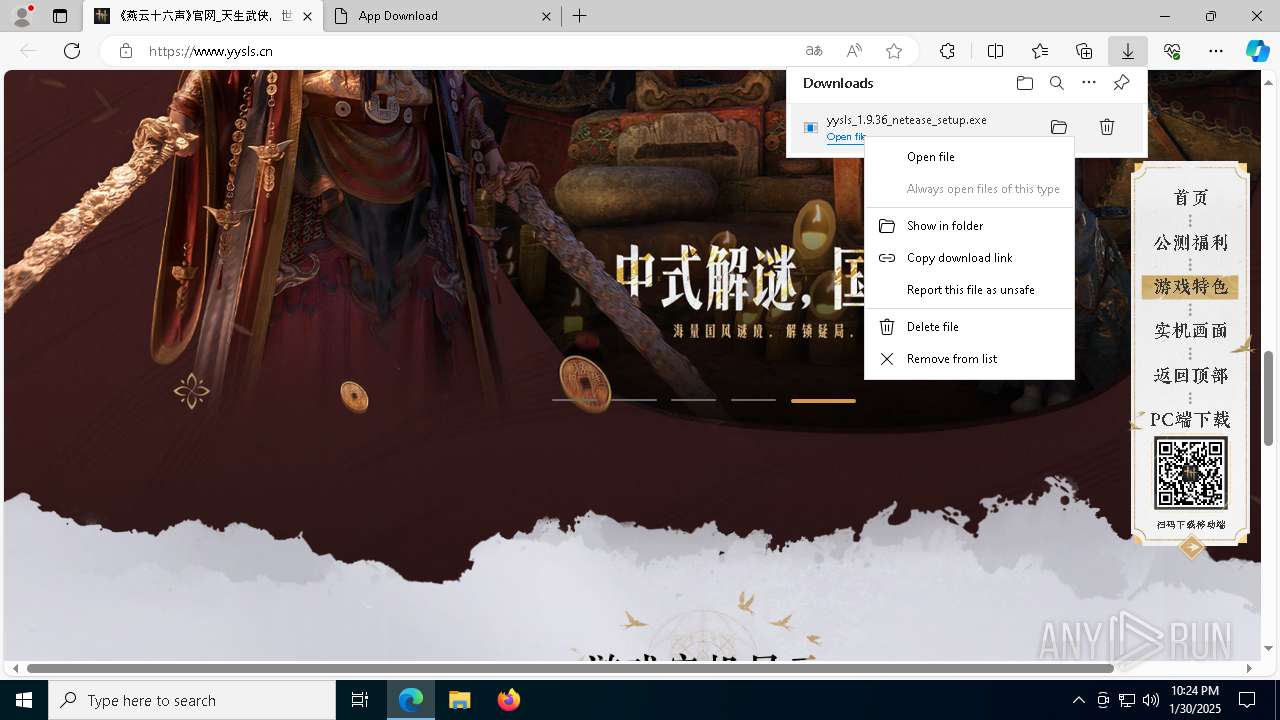Delete yysls setup download trash icon
The width and height of the screenshot is (1280, 720).
tap(1107, 127)
